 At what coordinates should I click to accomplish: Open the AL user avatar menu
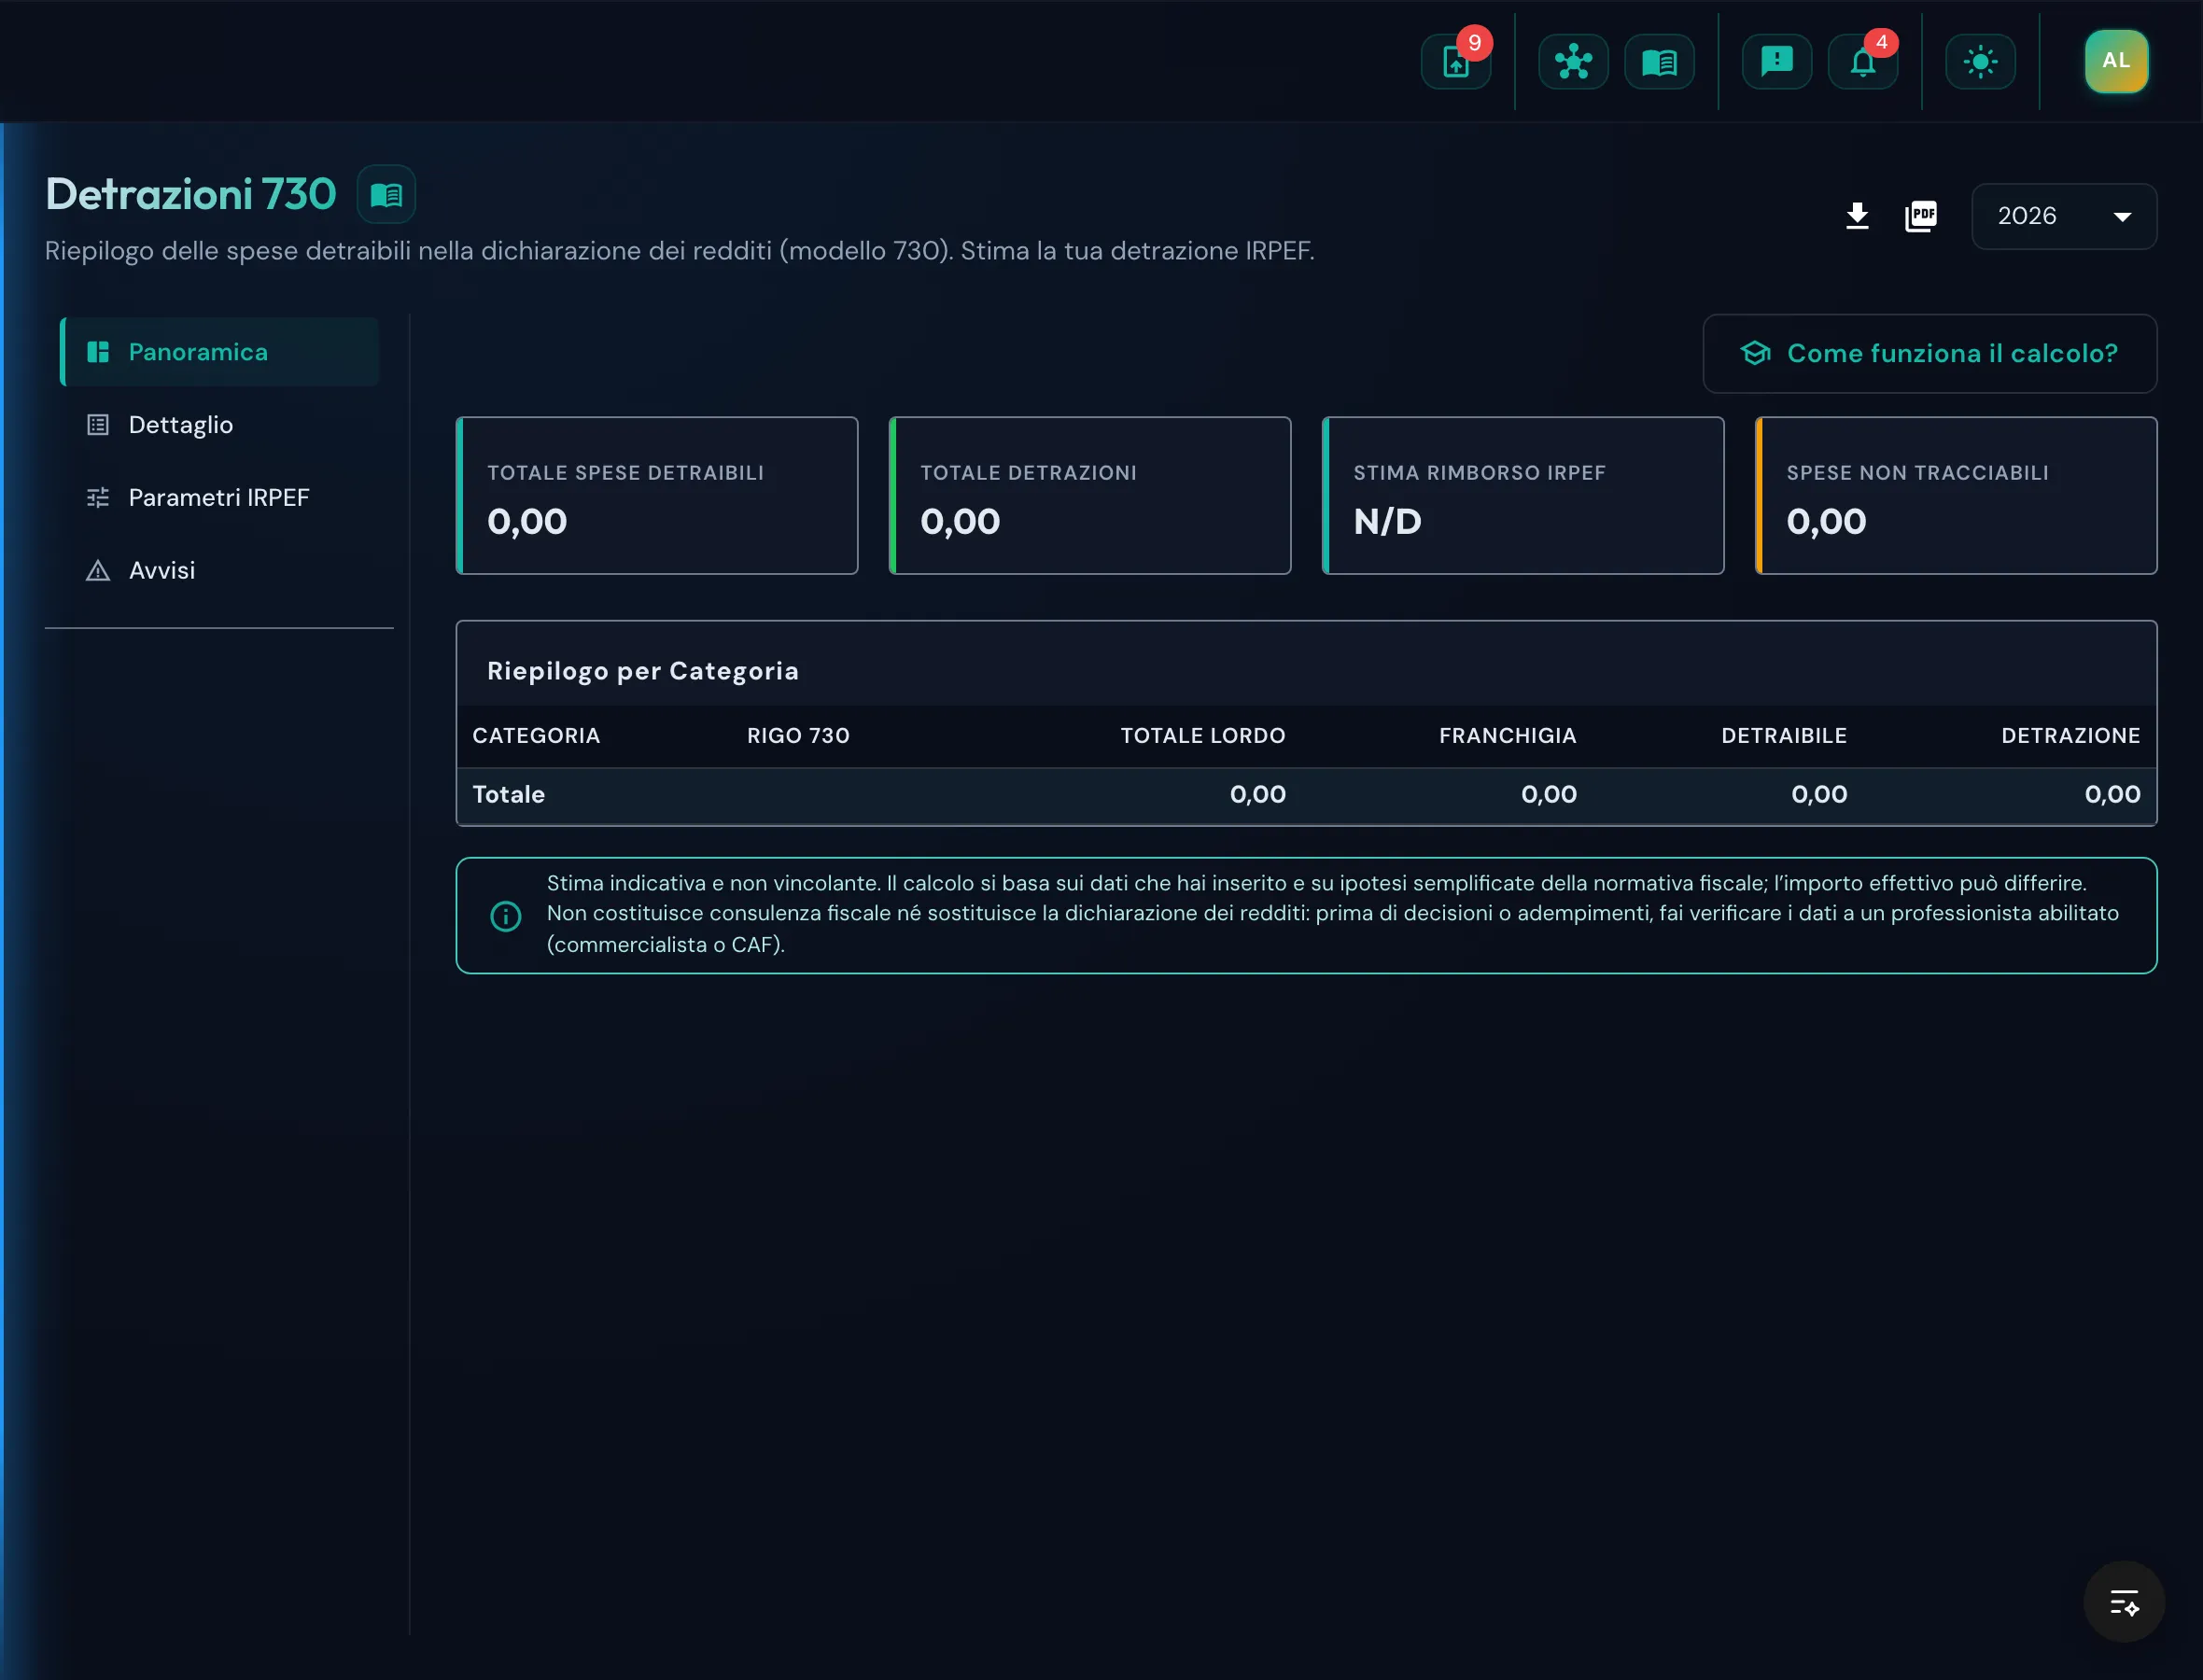(2116, 61)
